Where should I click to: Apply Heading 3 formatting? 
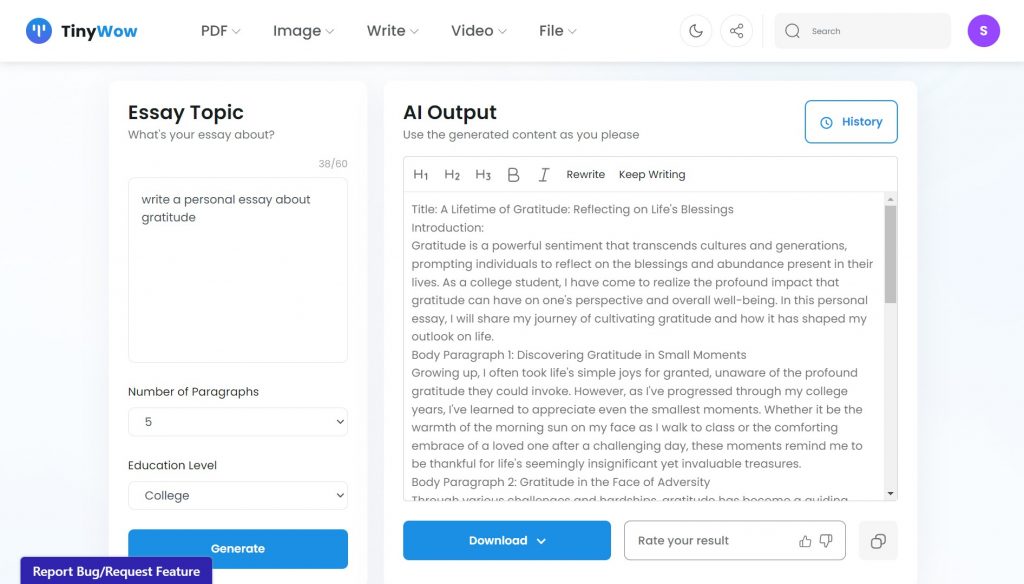[483, 175]
